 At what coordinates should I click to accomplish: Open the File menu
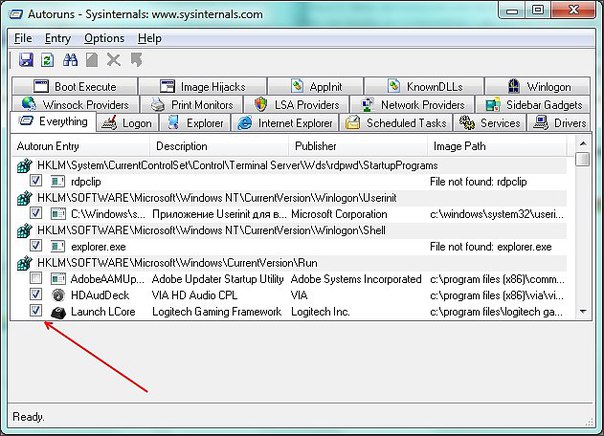point(23,38)
